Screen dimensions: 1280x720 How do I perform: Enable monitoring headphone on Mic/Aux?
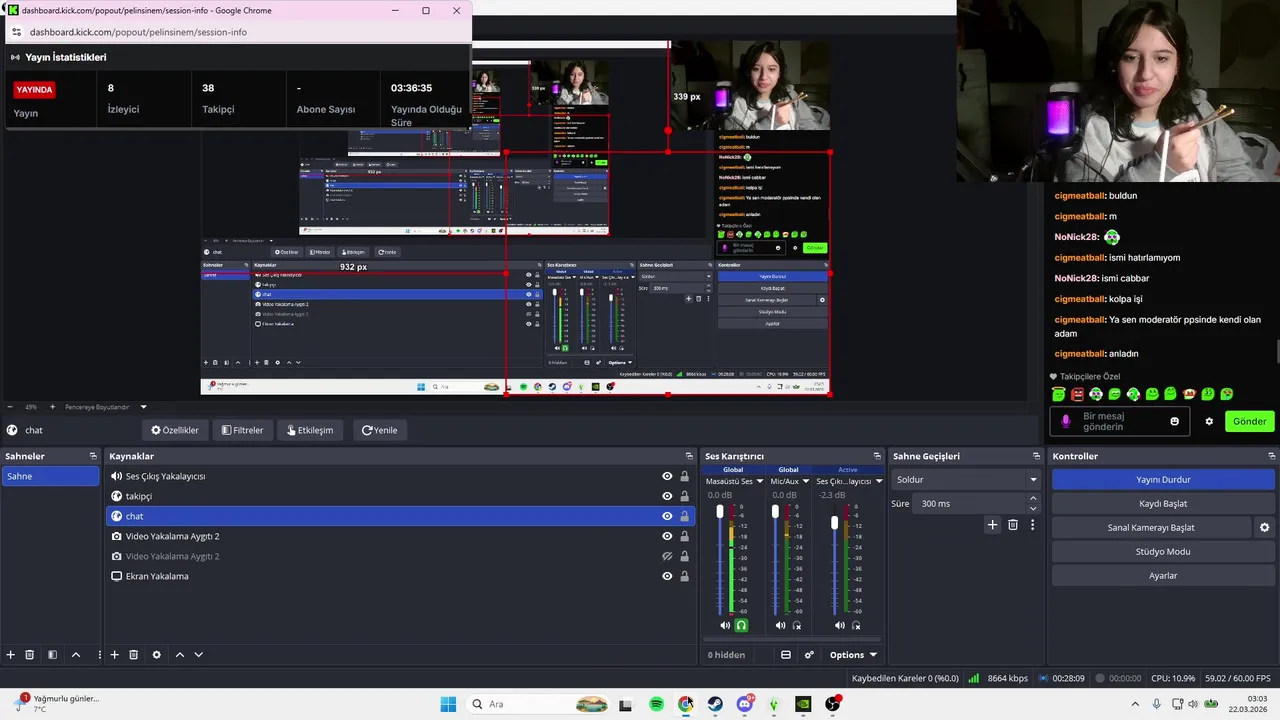coord(797,626)
